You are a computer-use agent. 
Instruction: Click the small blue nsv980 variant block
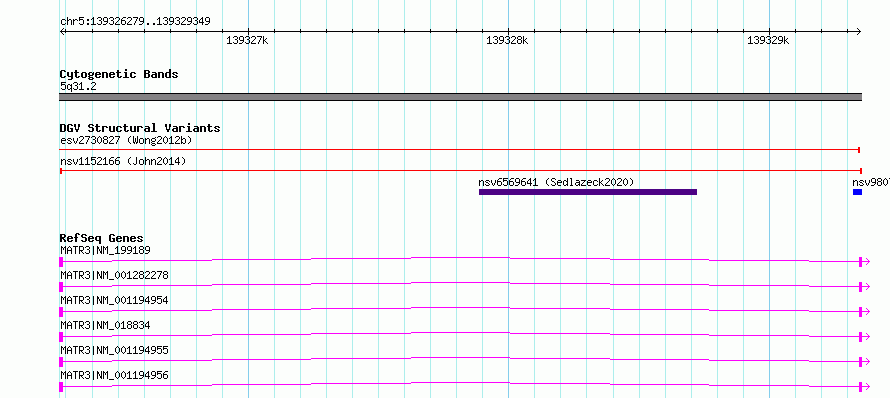857,192
